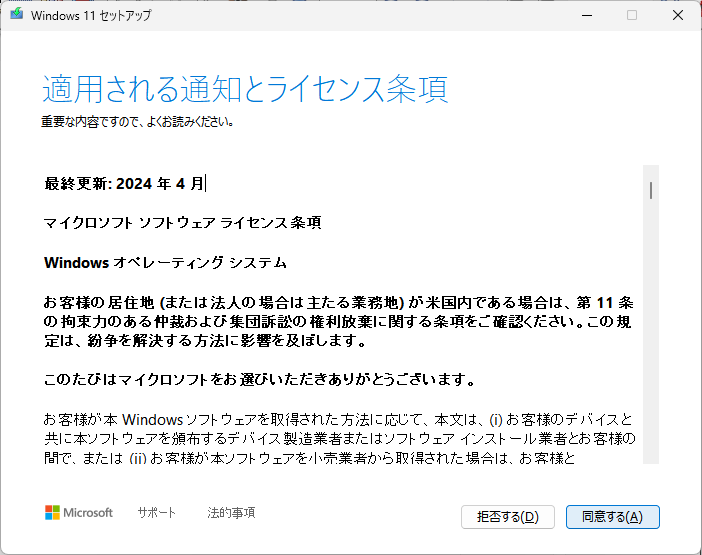702x555 pixels.
Task: Minimize the setup window
Action: click(x=587, y=15)
